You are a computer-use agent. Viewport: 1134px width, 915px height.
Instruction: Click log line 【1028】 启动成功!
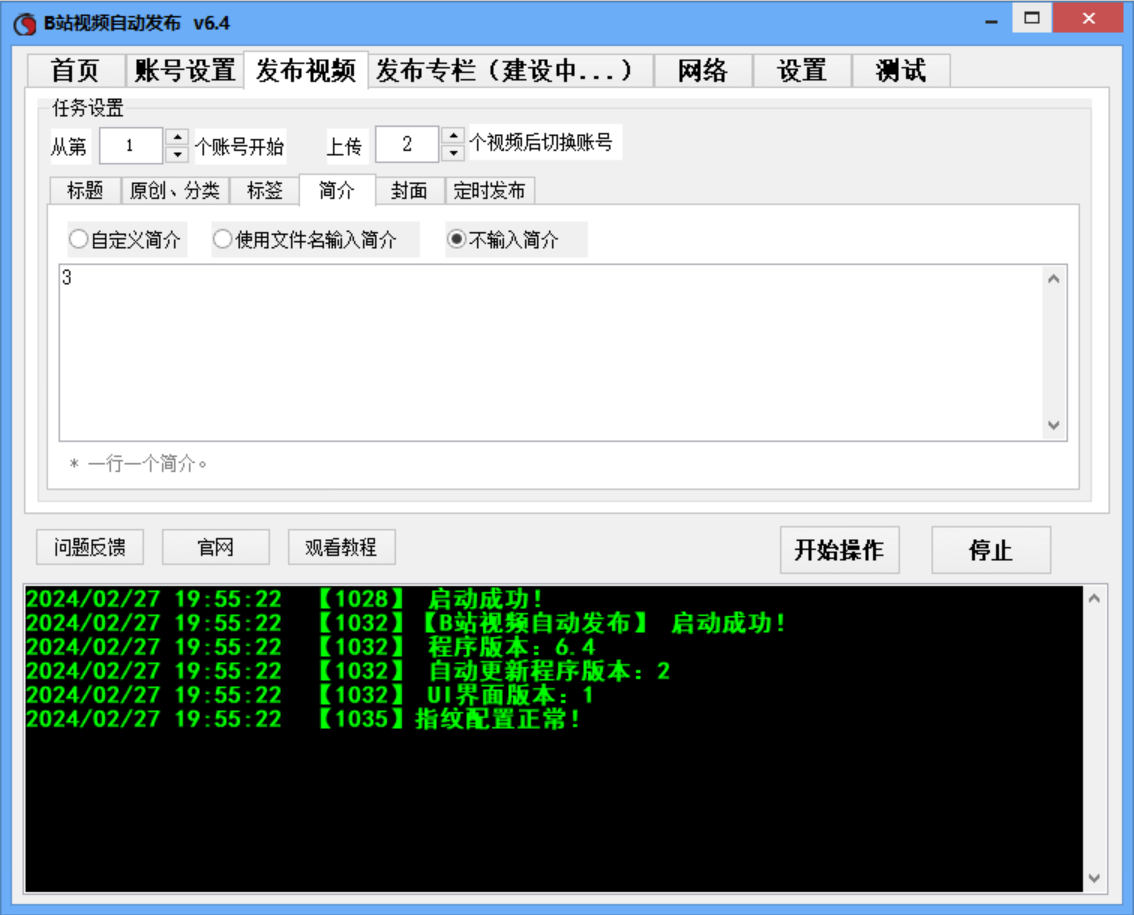coord(284,599)
